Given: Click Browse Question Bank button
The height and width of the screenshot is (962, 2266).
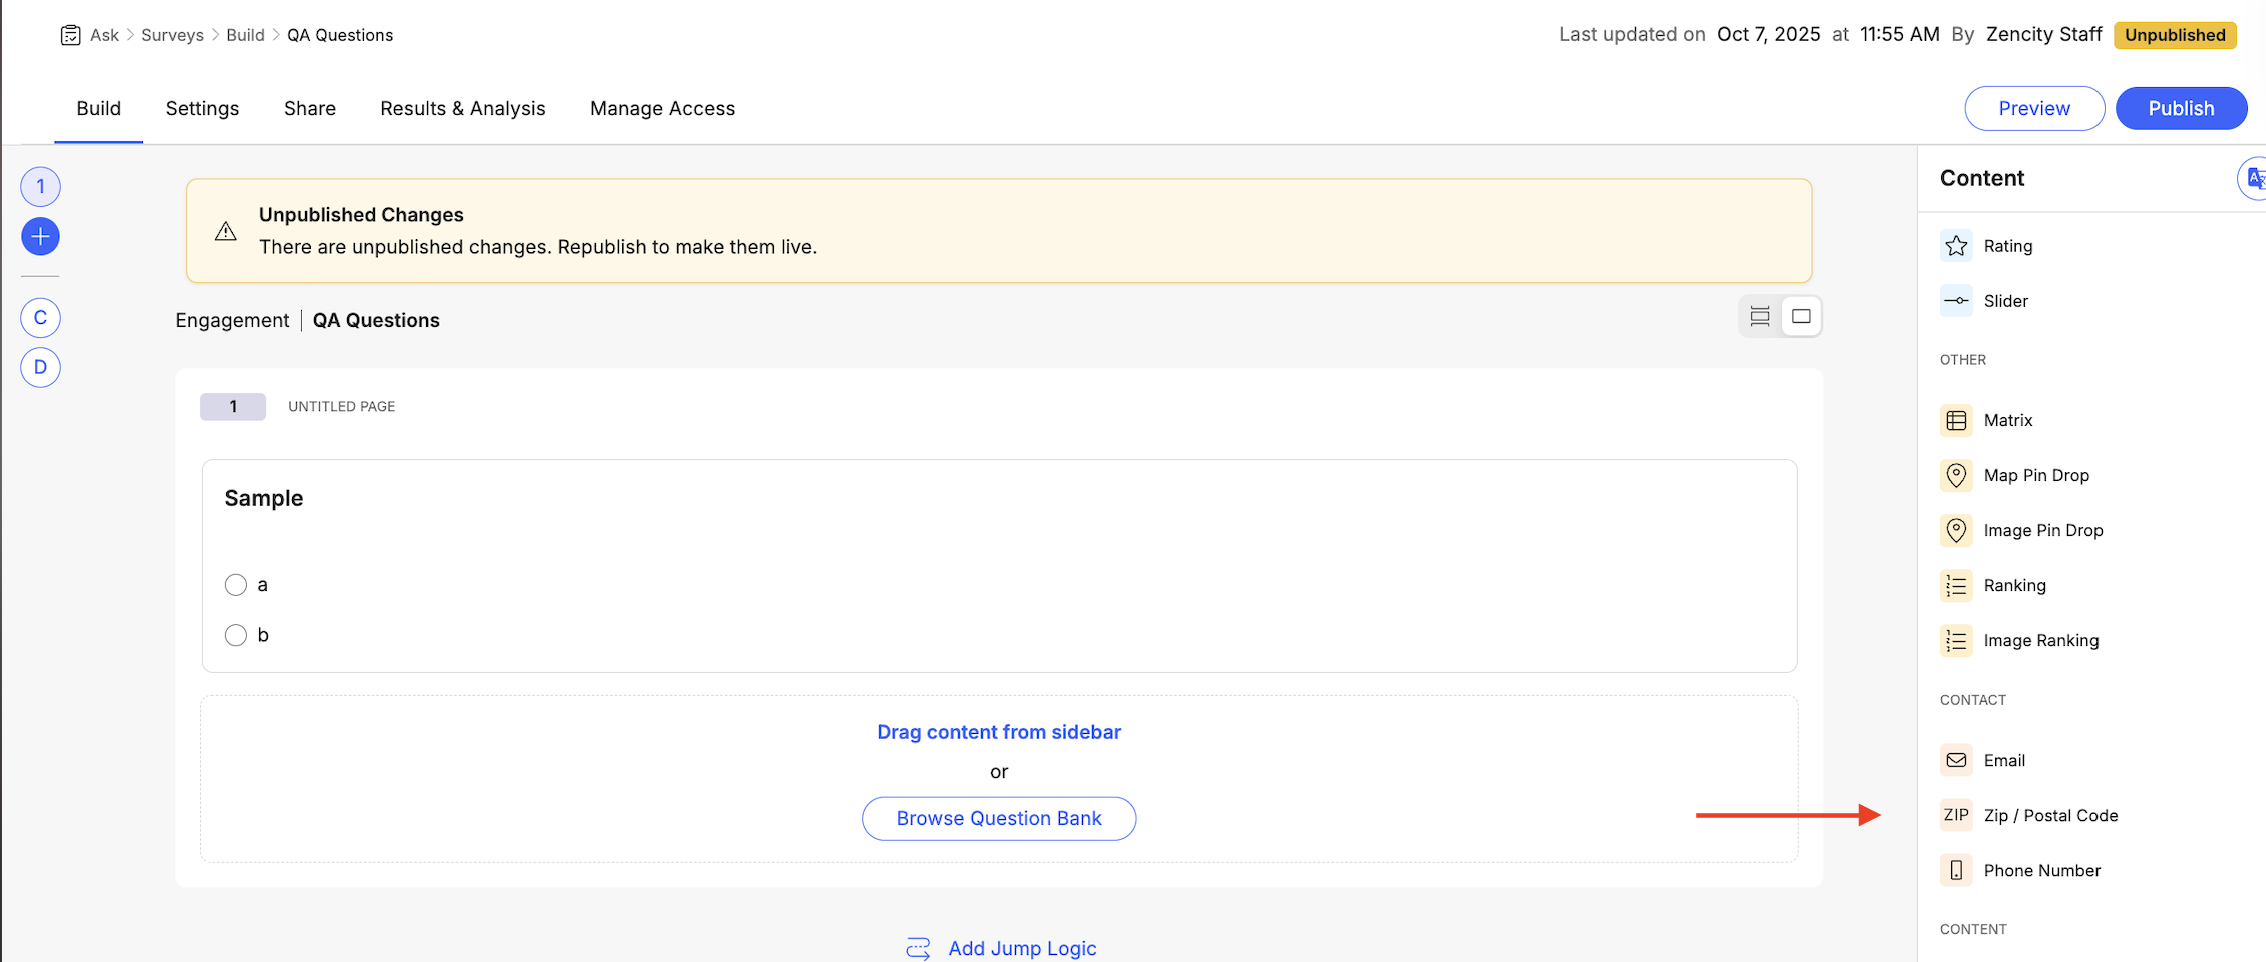Looking at the screenshot, I should click(x=998, y=818).
